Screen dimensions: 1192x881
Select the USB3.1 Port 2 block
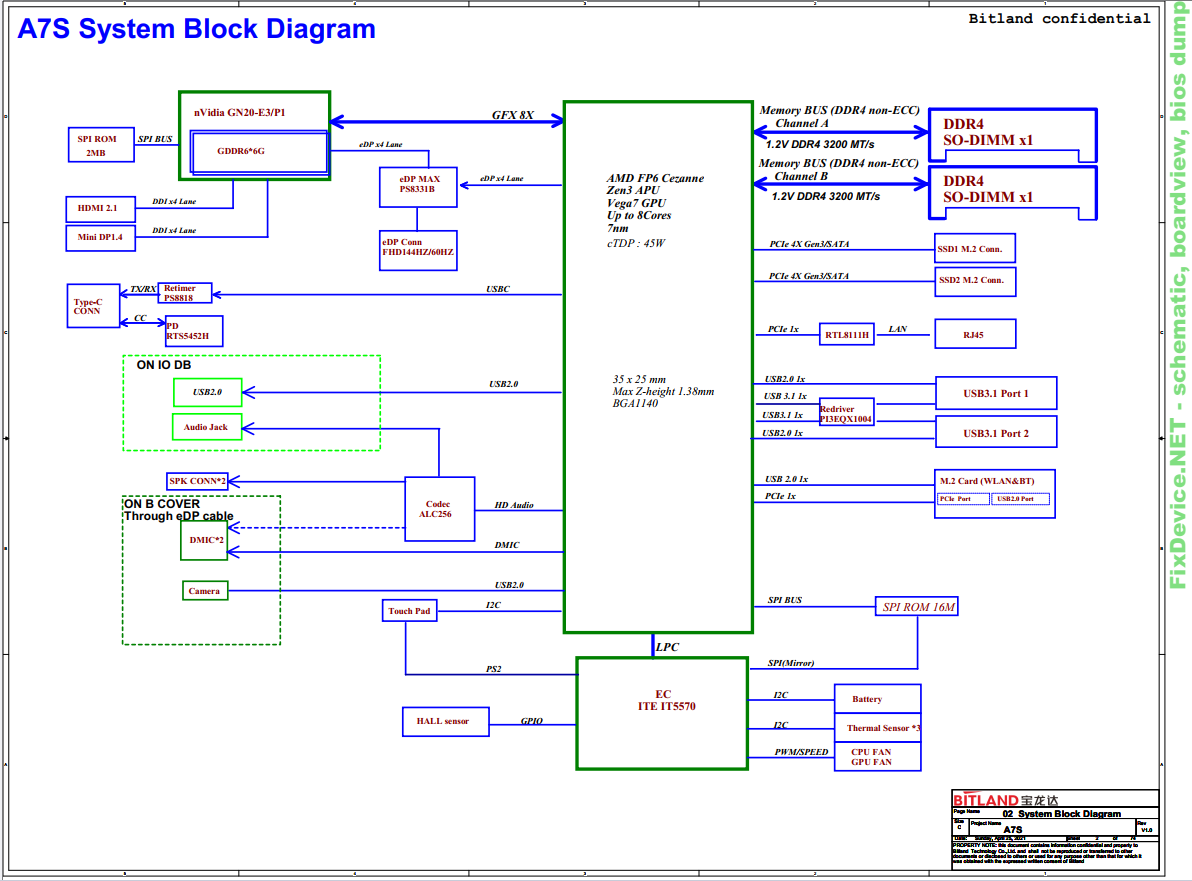[996, 432]
